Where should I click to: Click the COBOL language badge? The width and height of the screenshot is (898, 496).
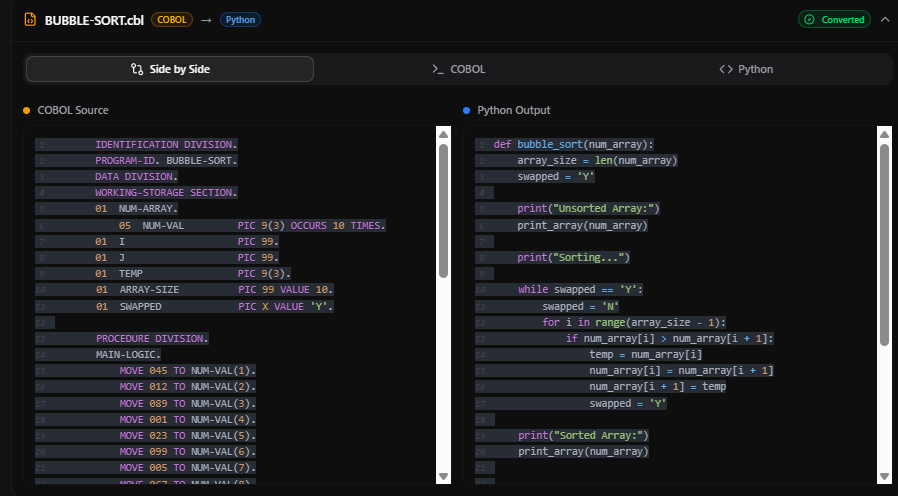(172, 19)
